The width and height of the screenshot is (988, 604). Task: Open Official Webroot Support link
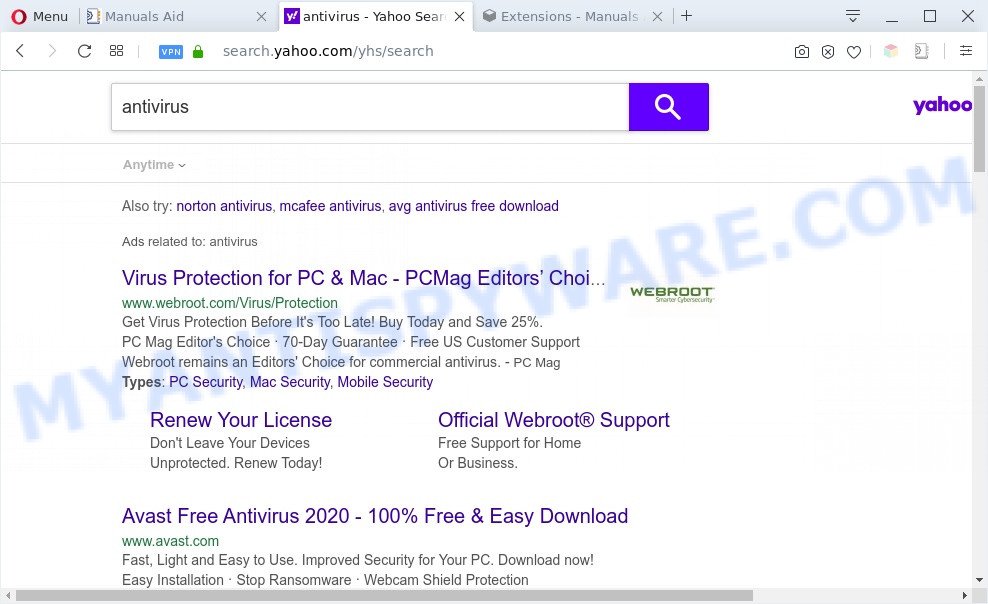click(554, 420)
